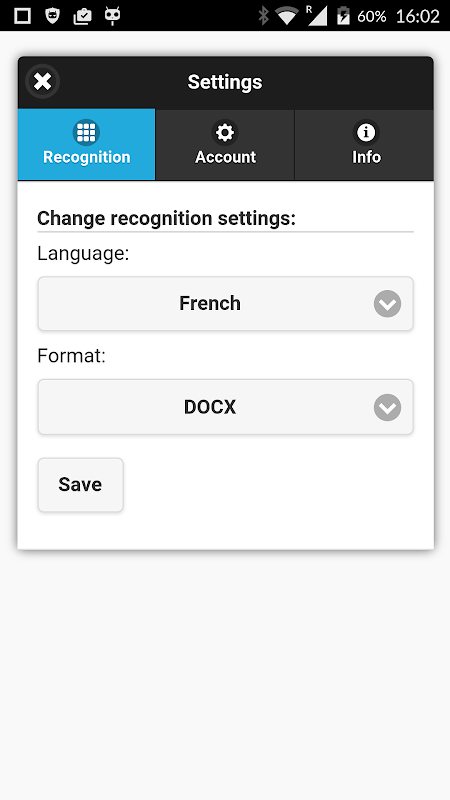
Task: Click the chevron arrow beside DOCX
Action: 387,408
